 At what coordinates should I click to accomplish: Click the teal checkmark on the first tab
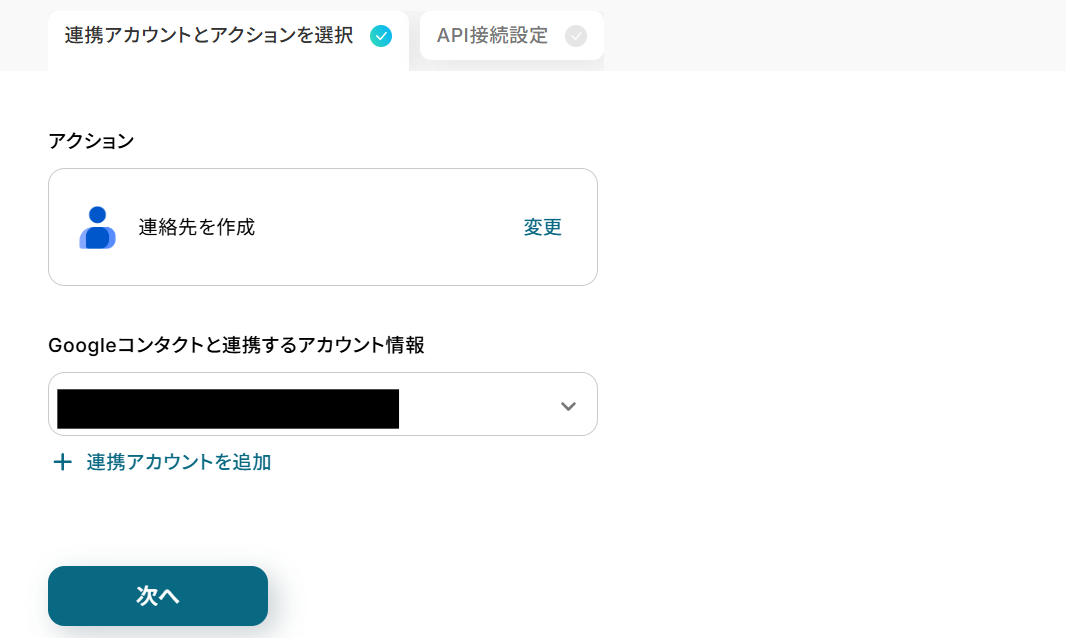point(380,36)
